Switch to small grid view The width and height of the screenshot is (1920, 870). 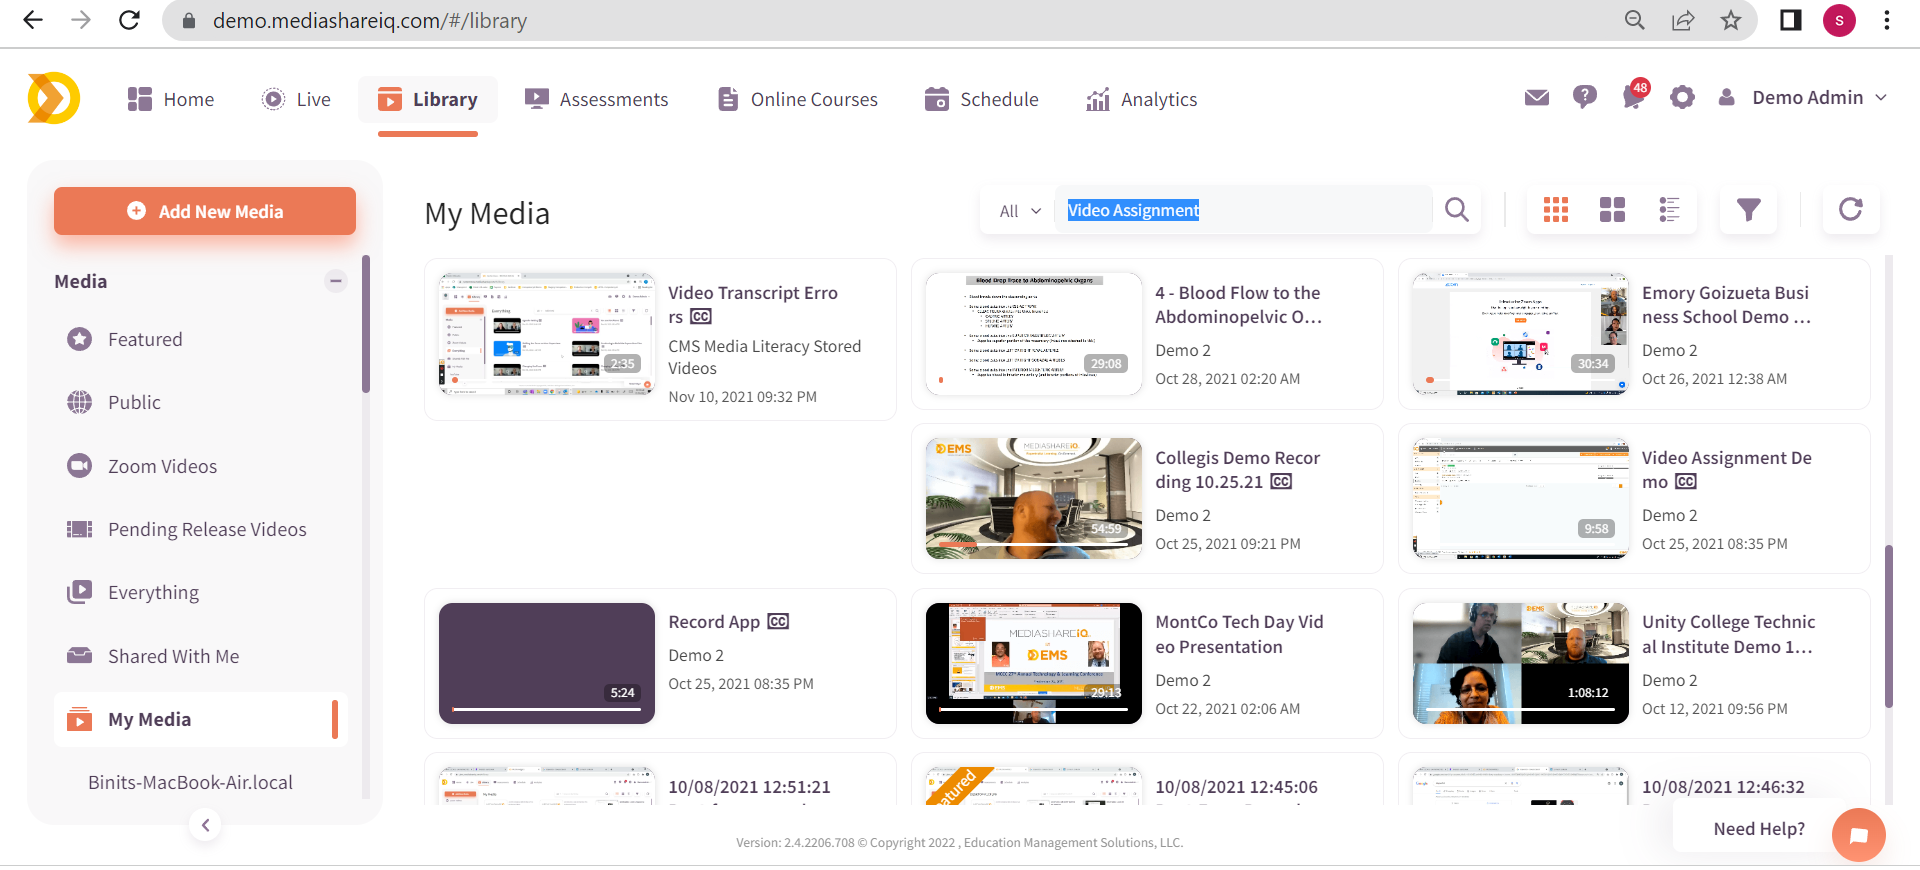point(1556,210)
